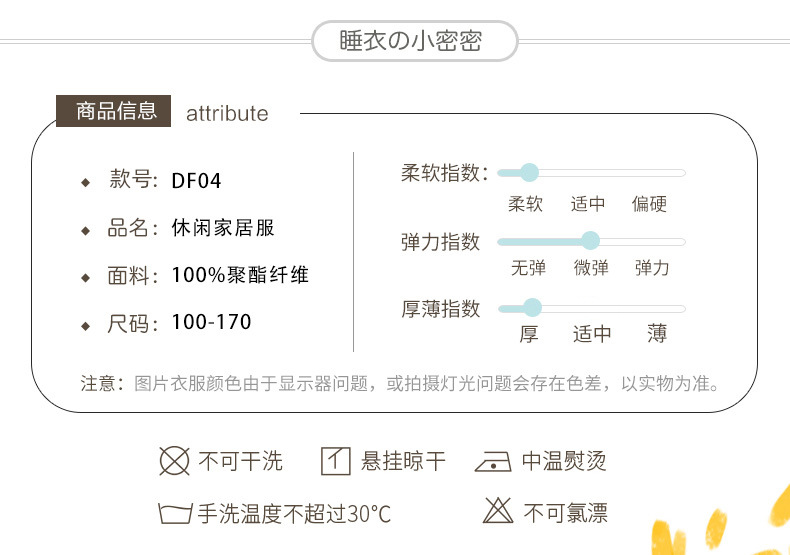Click the no dry clean icon
The image size is (790, 555).
(x=175, y=461)
